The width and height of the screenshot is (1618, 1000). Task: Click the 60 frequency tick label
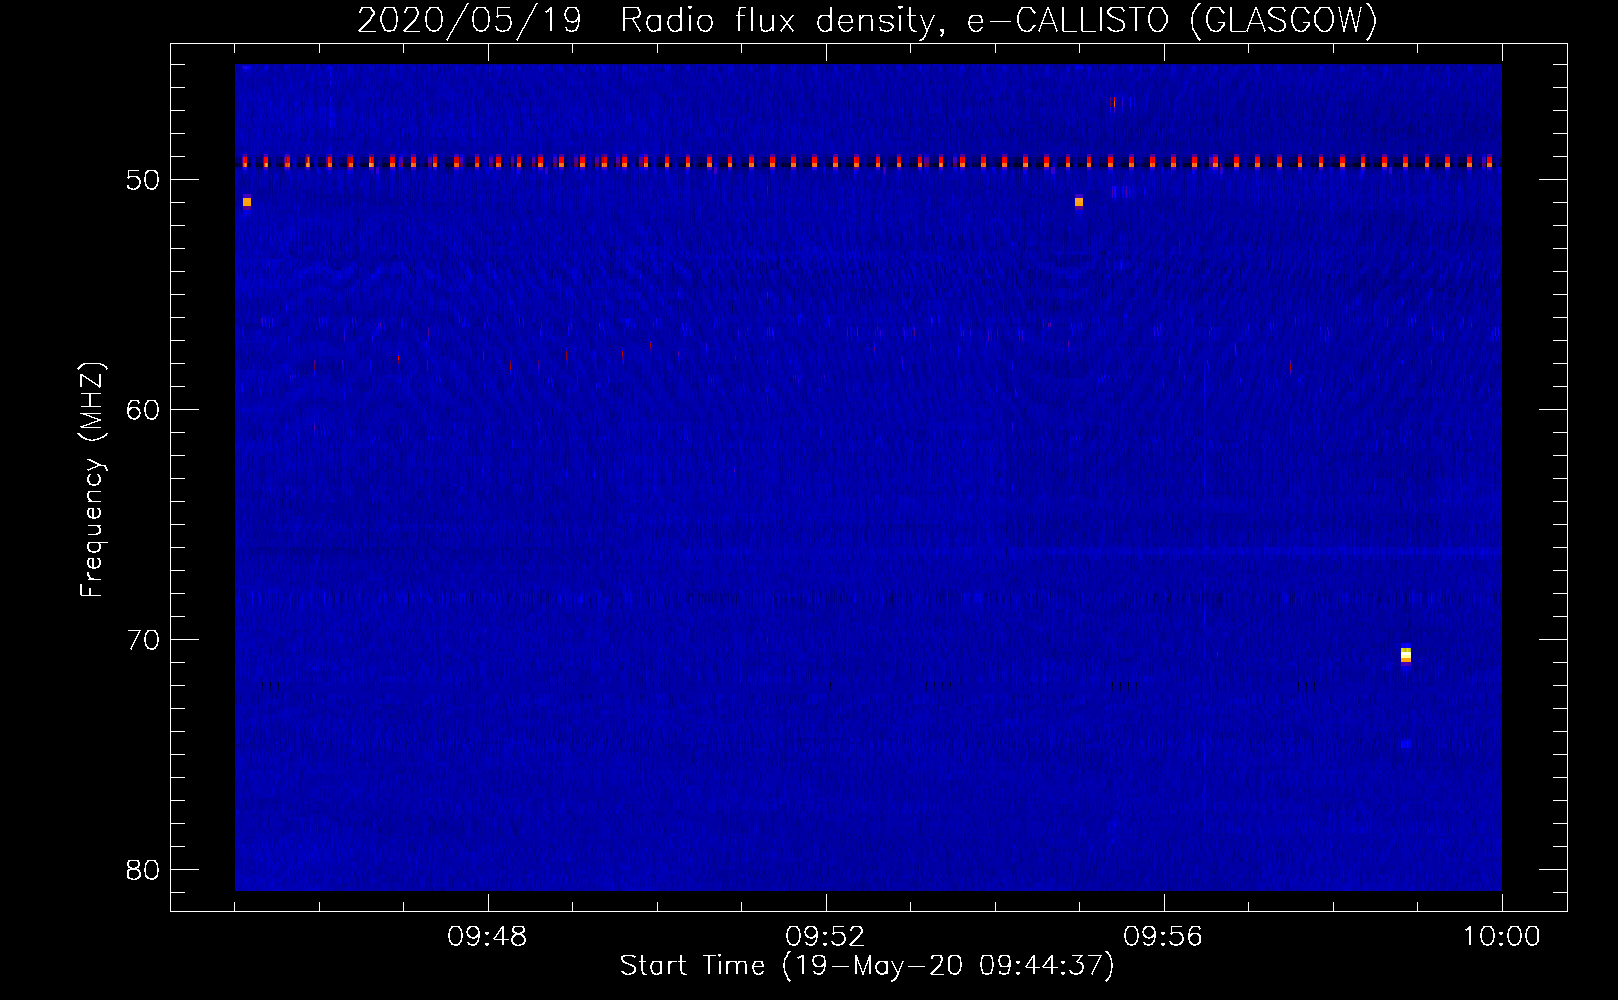[x=143, y=410]
